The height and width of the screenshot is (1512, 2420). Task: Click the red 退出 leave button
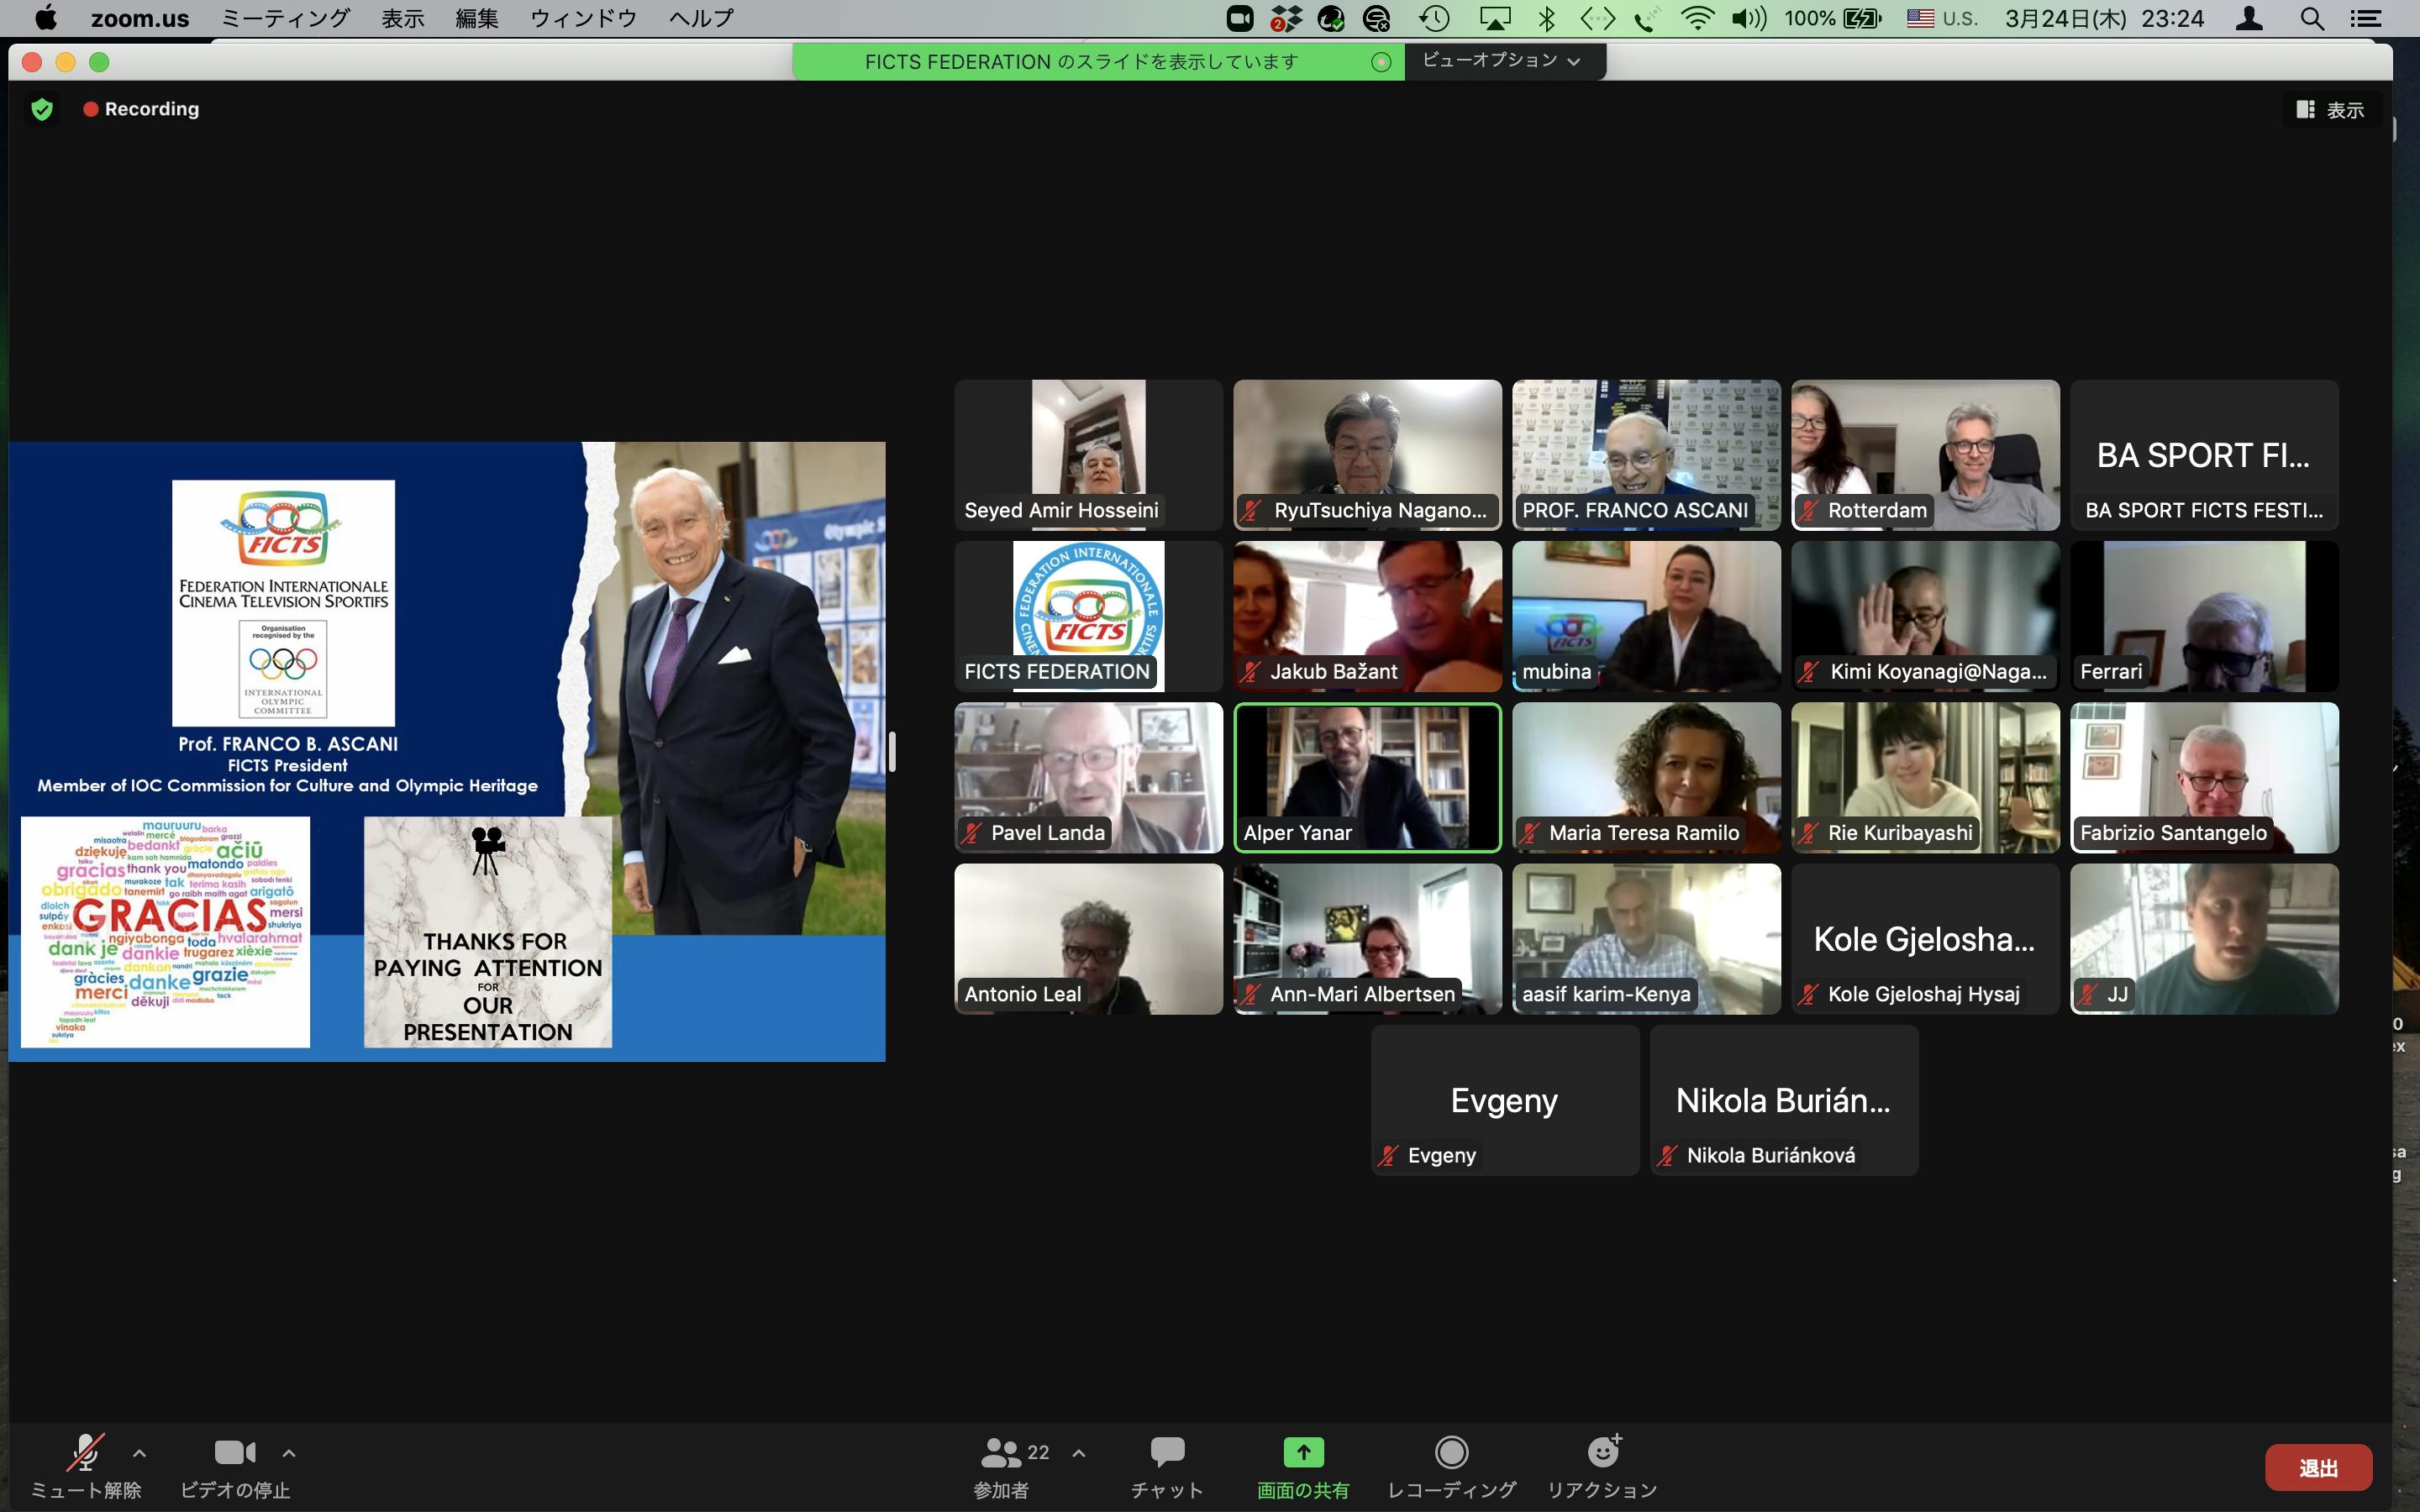pyautogui.click(x=2317, y=1467)
